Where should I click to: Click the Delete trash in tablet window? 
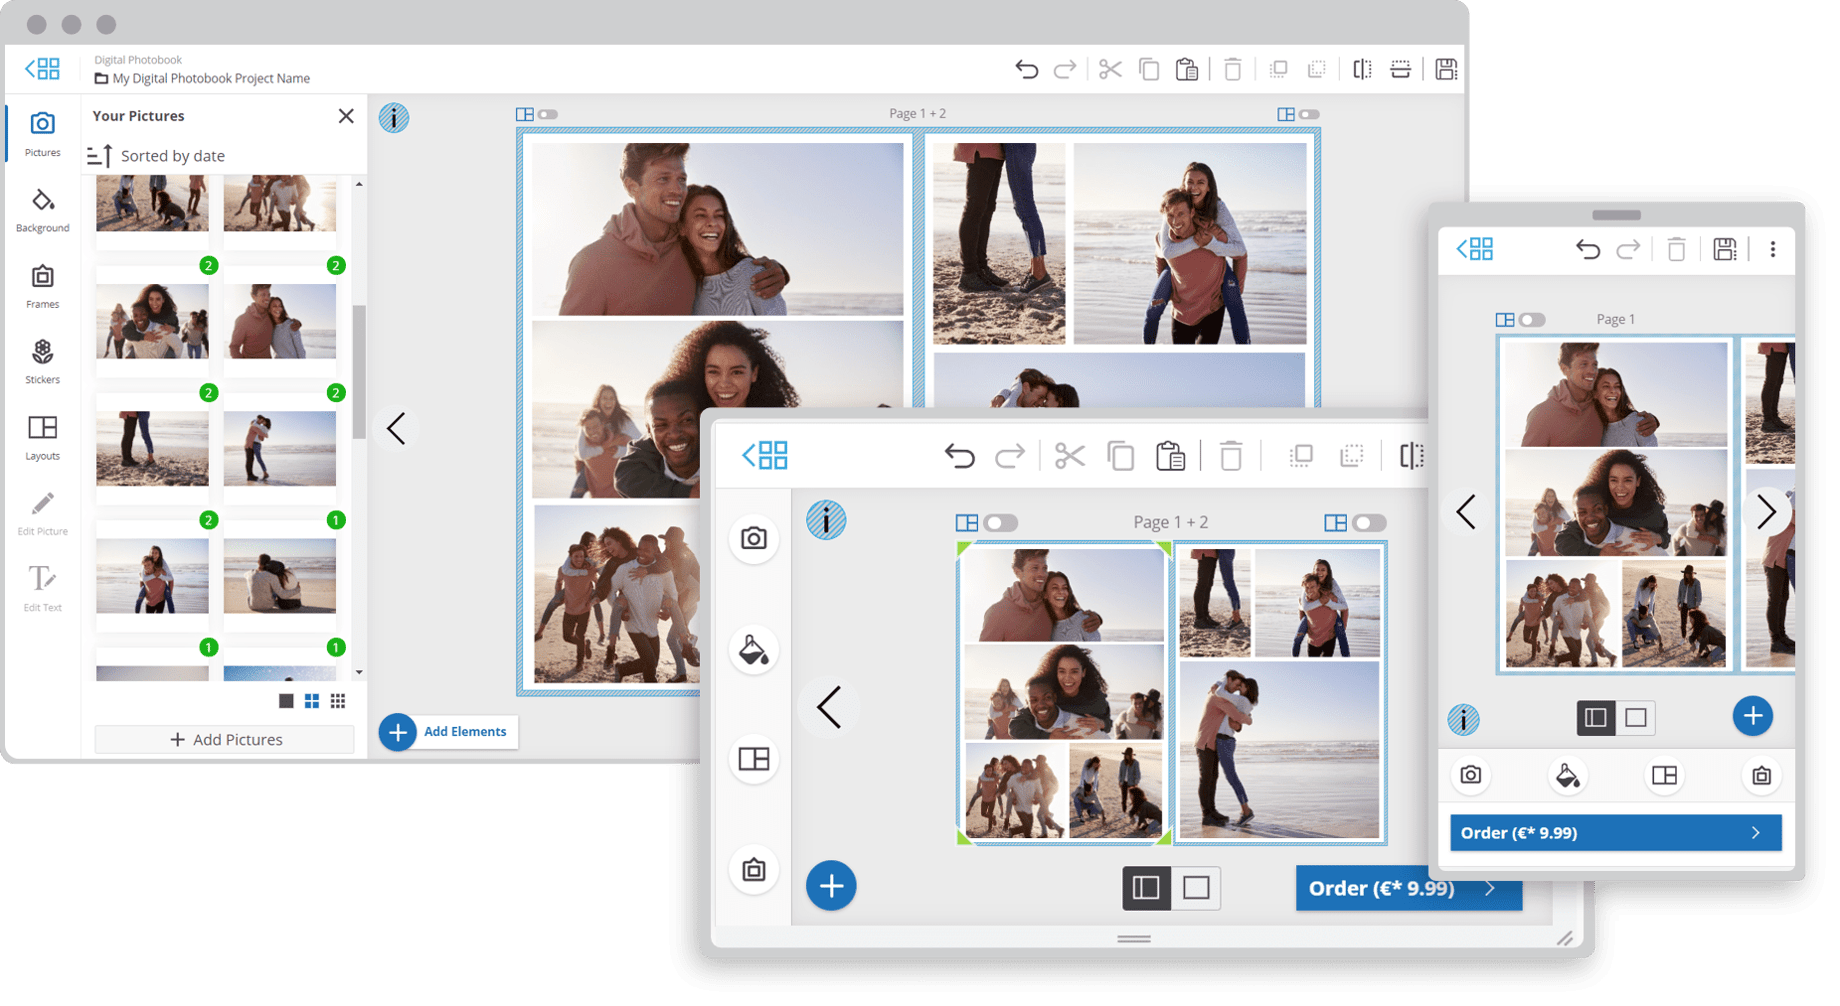(x=1231, y=456)
